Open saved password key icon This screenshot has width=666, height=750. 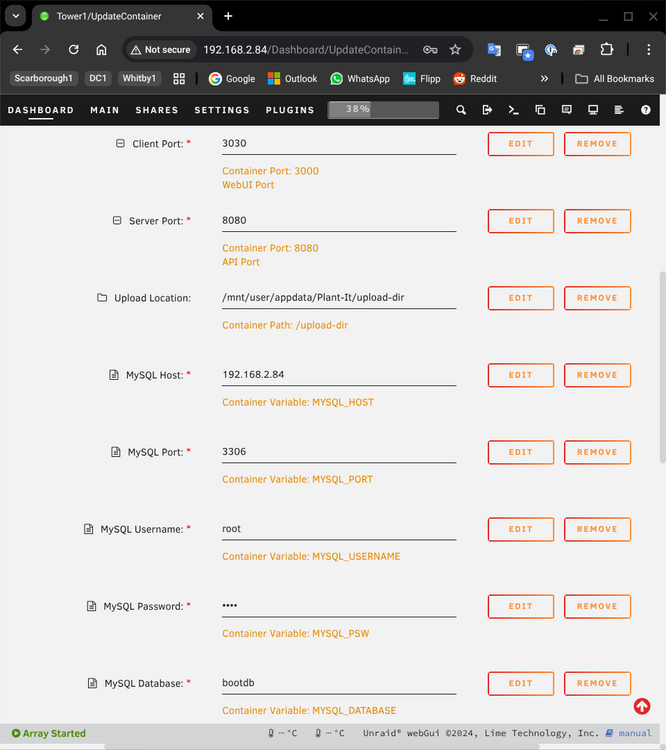pos(430,49)
